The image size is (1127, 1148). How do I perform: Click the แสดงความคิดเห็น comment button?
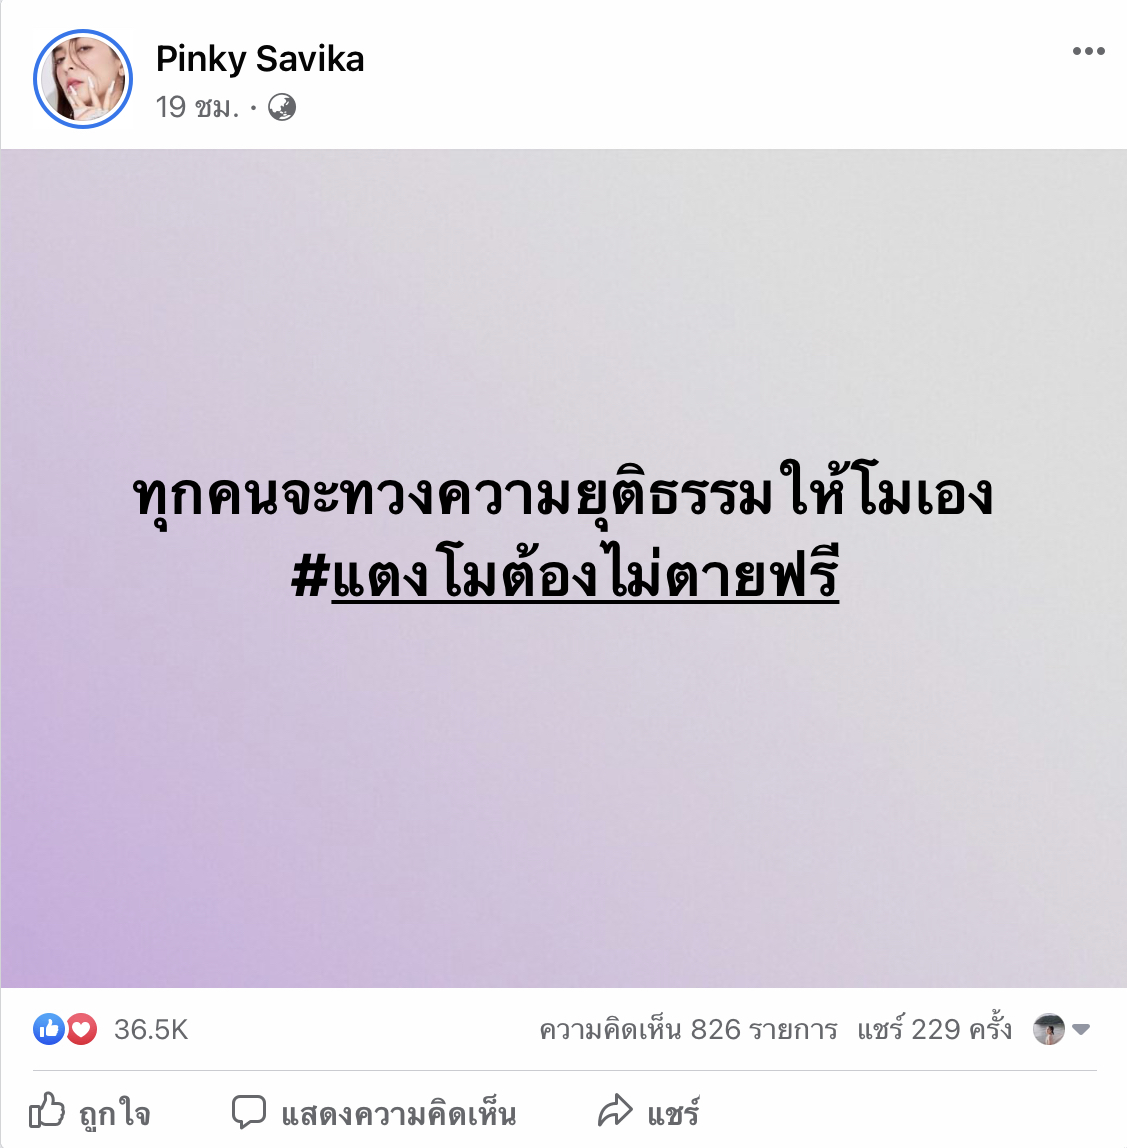(x=374, y=1113)
